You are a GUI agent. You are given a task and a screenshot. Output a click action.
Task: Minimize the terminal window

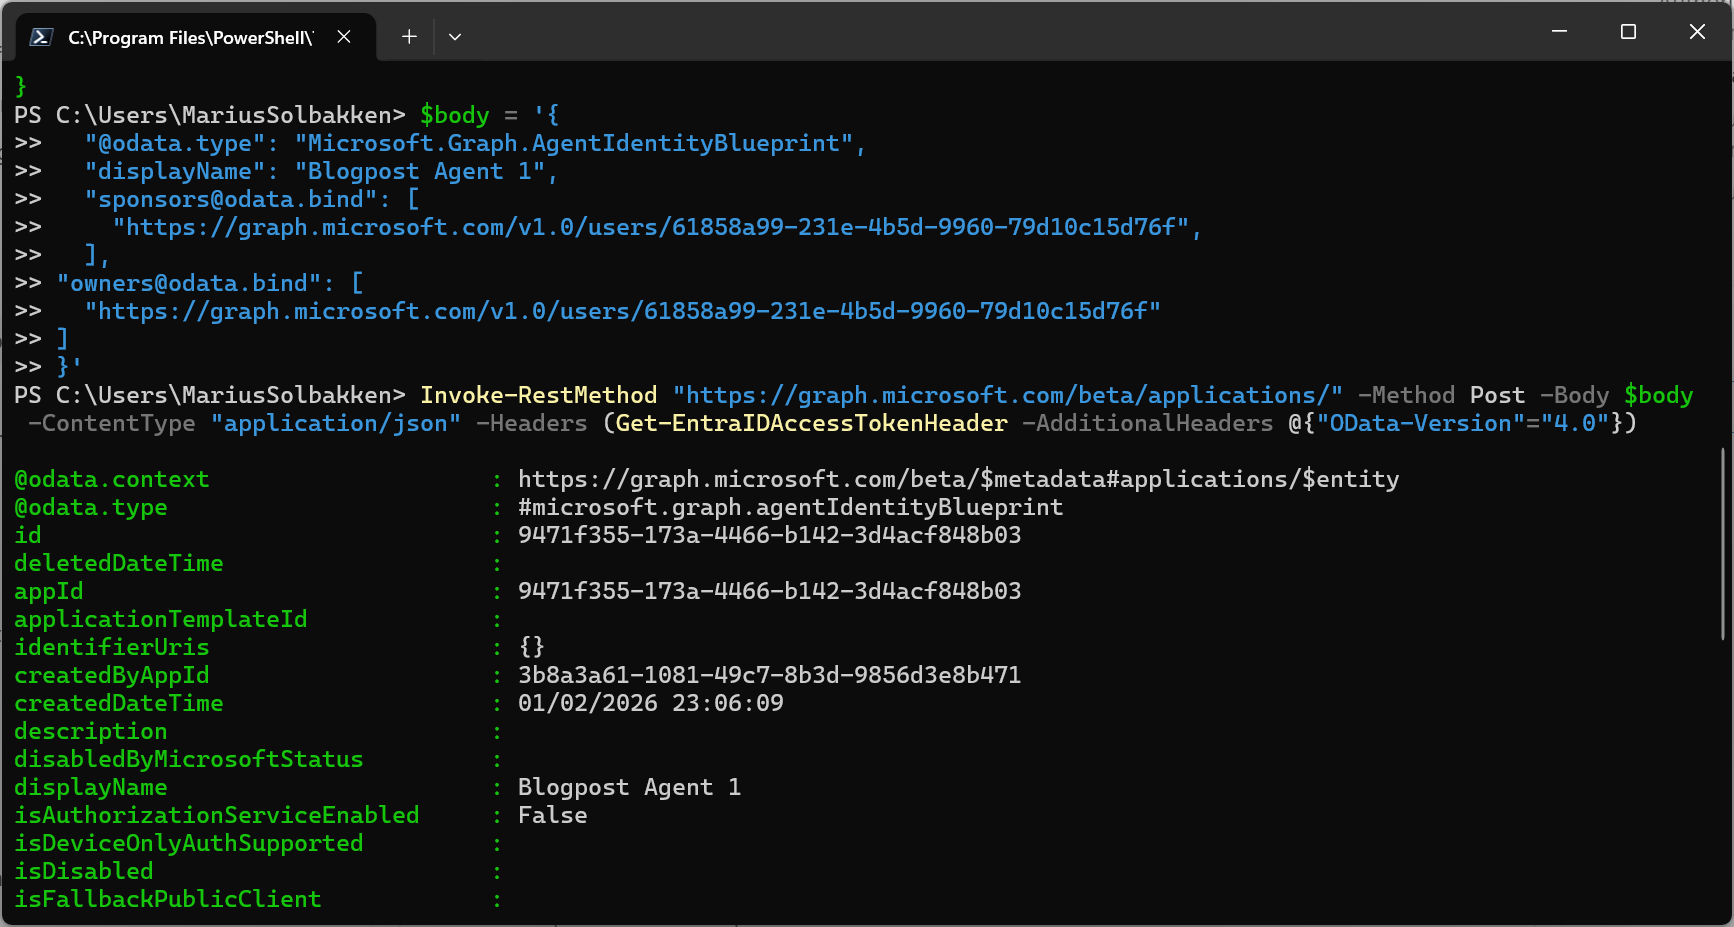click(1558, 32)
